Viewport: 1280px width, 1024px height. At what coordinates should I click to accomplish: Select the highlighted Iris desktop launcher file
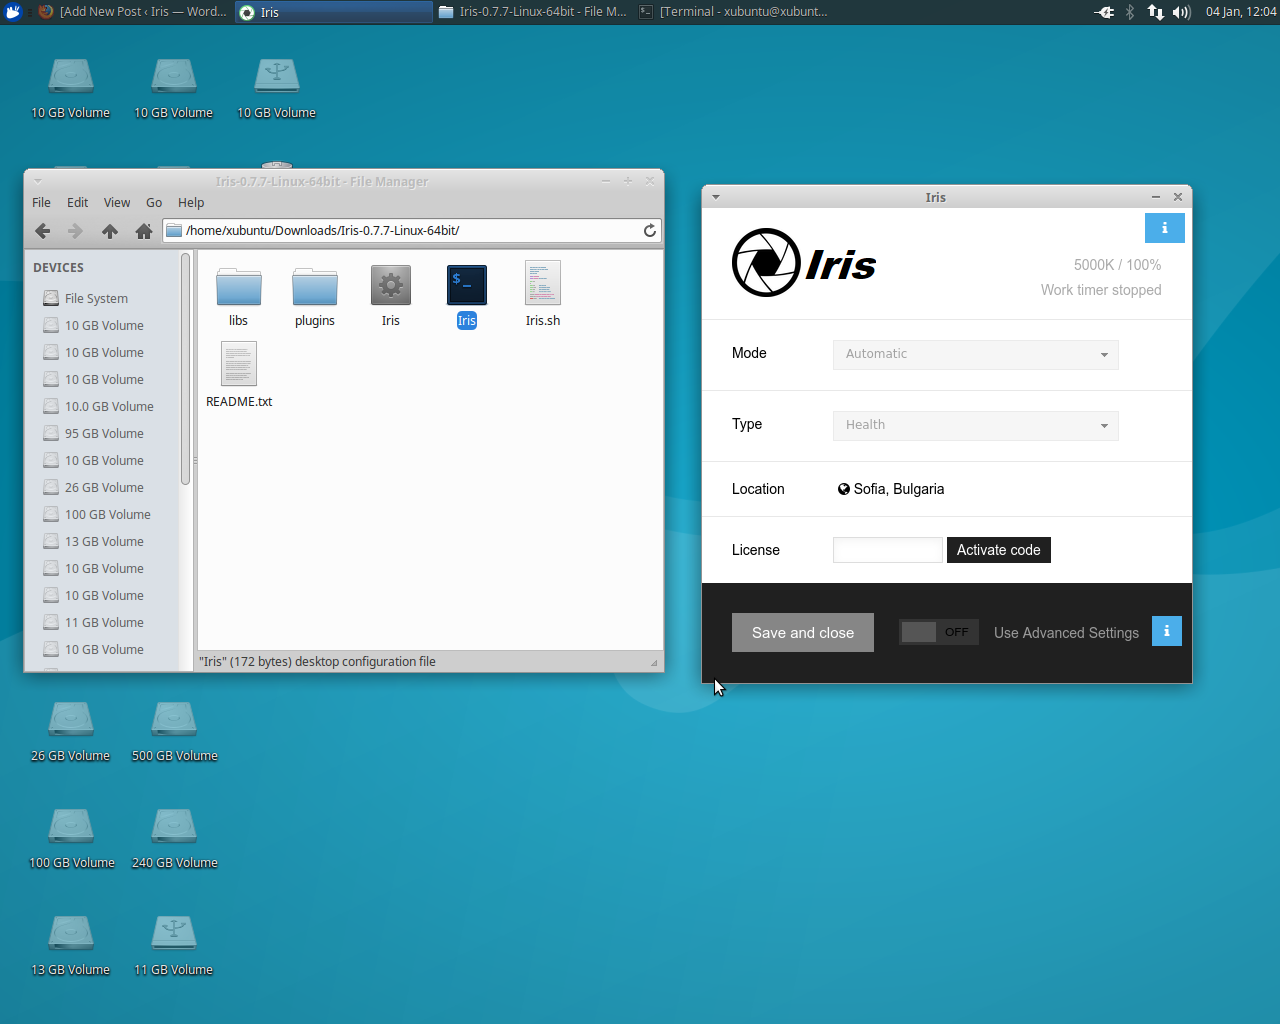point(467,296)
